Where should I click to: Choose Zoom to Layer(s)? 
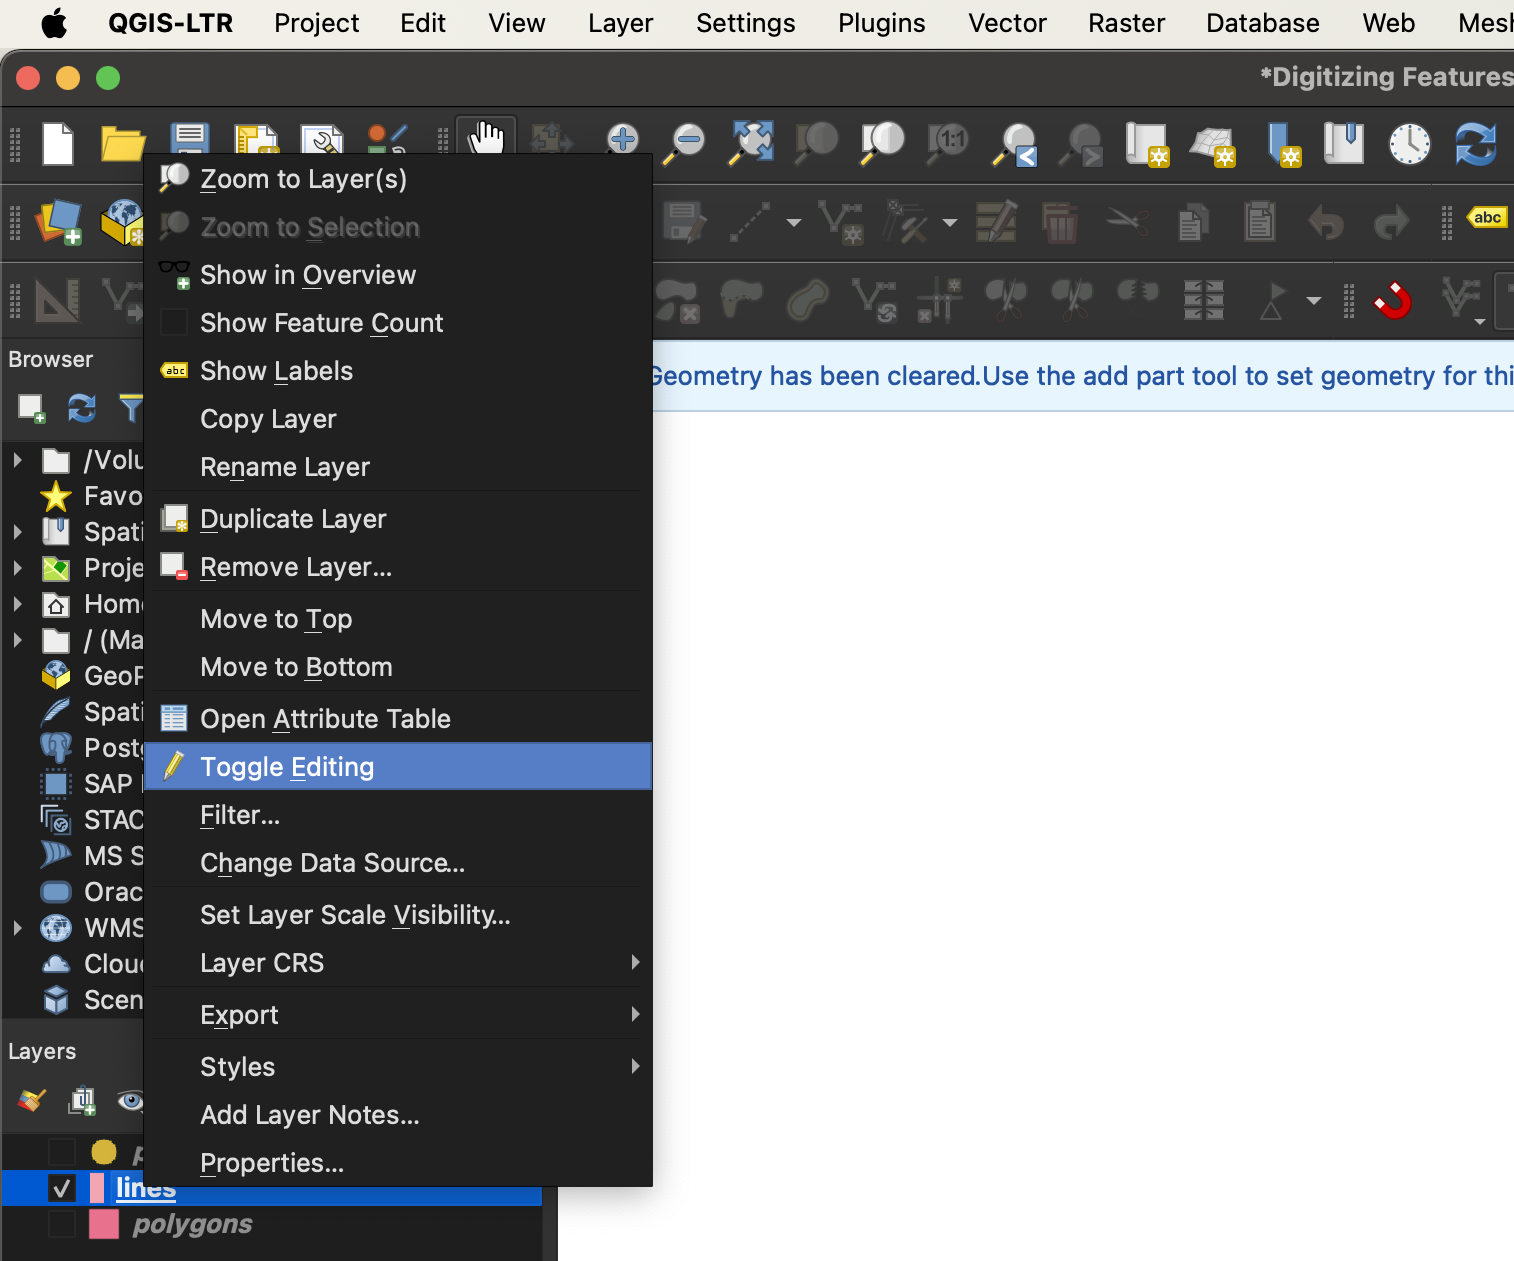(398, 179)
